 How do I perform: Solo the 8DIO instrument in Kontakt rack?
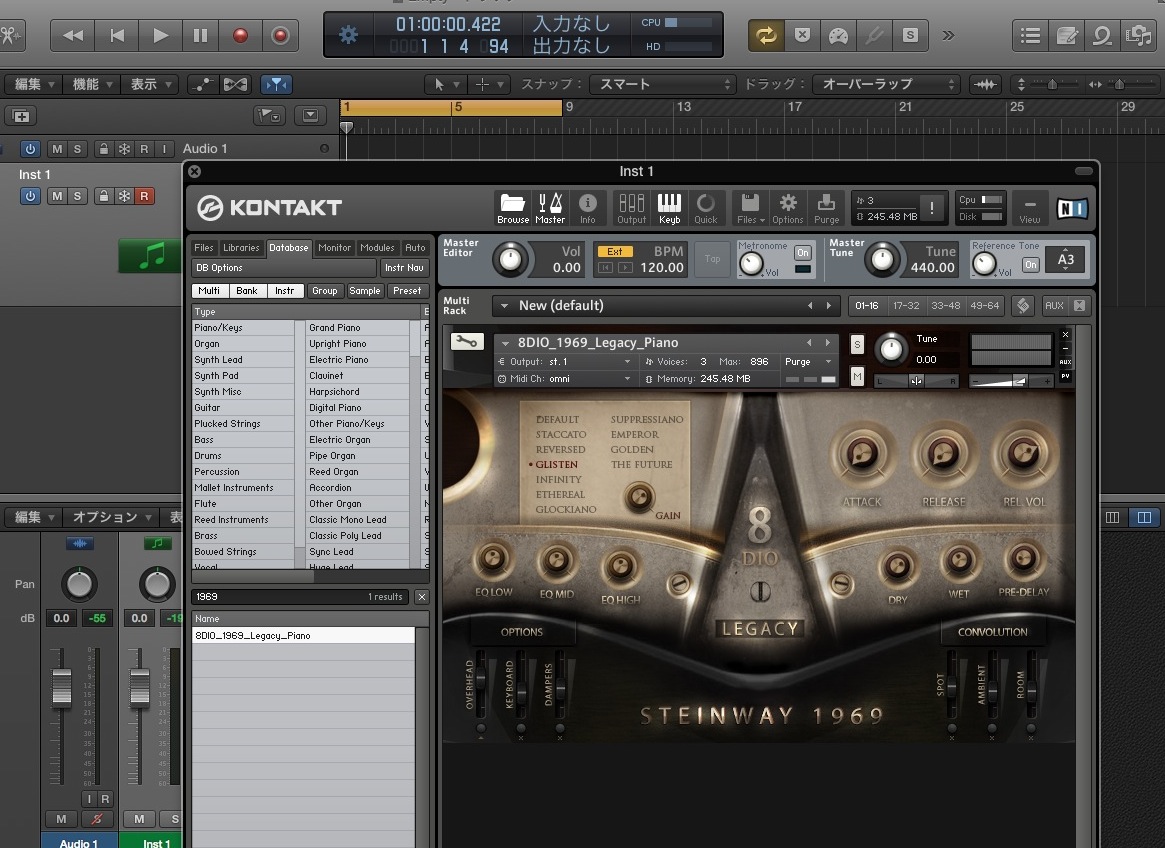click(857, 344)
